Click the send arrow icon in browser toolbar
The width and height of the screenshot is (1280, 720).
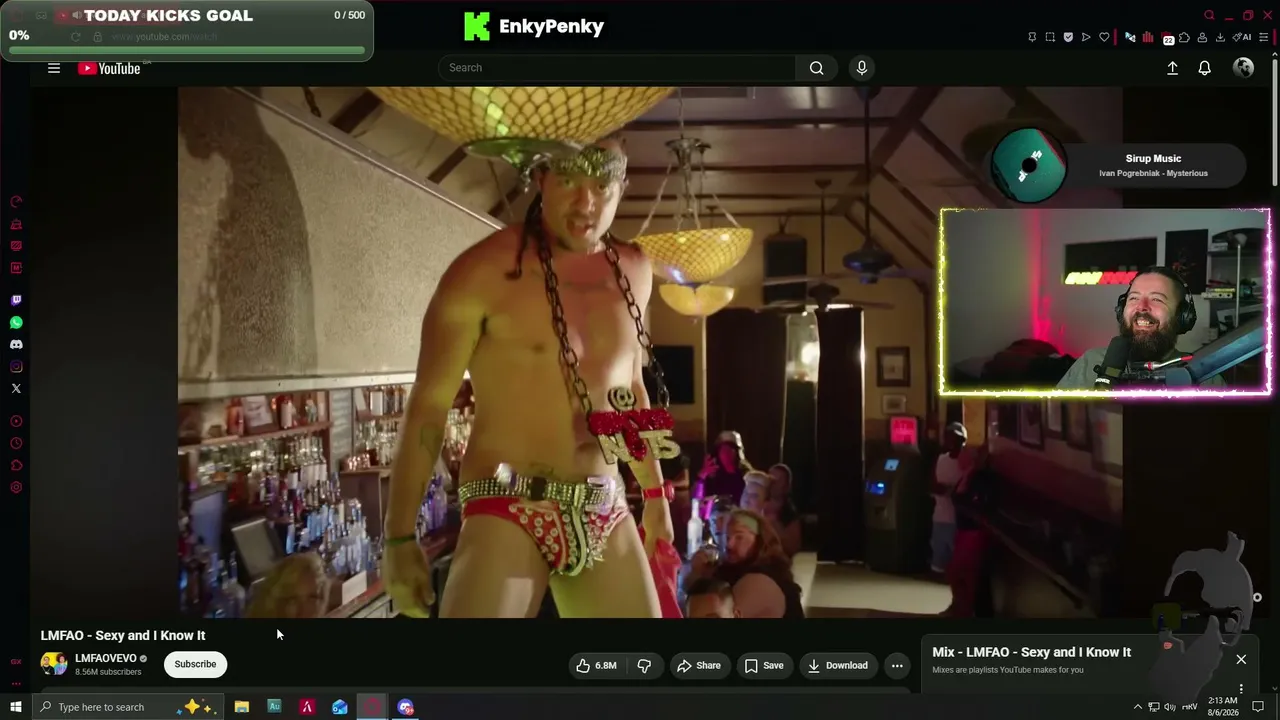[x=1086, y=37]
